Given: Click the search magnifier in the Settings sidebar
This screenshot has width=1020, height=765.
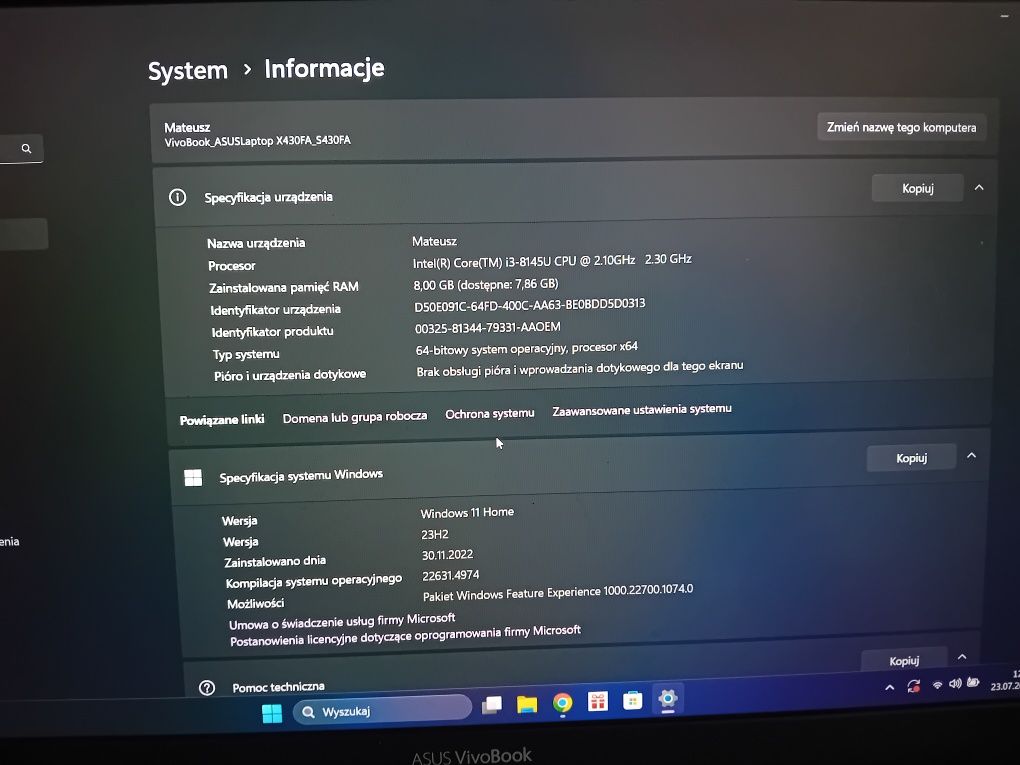Looking at the screenshot, I should pyautogui.click(x=26, y=148).
